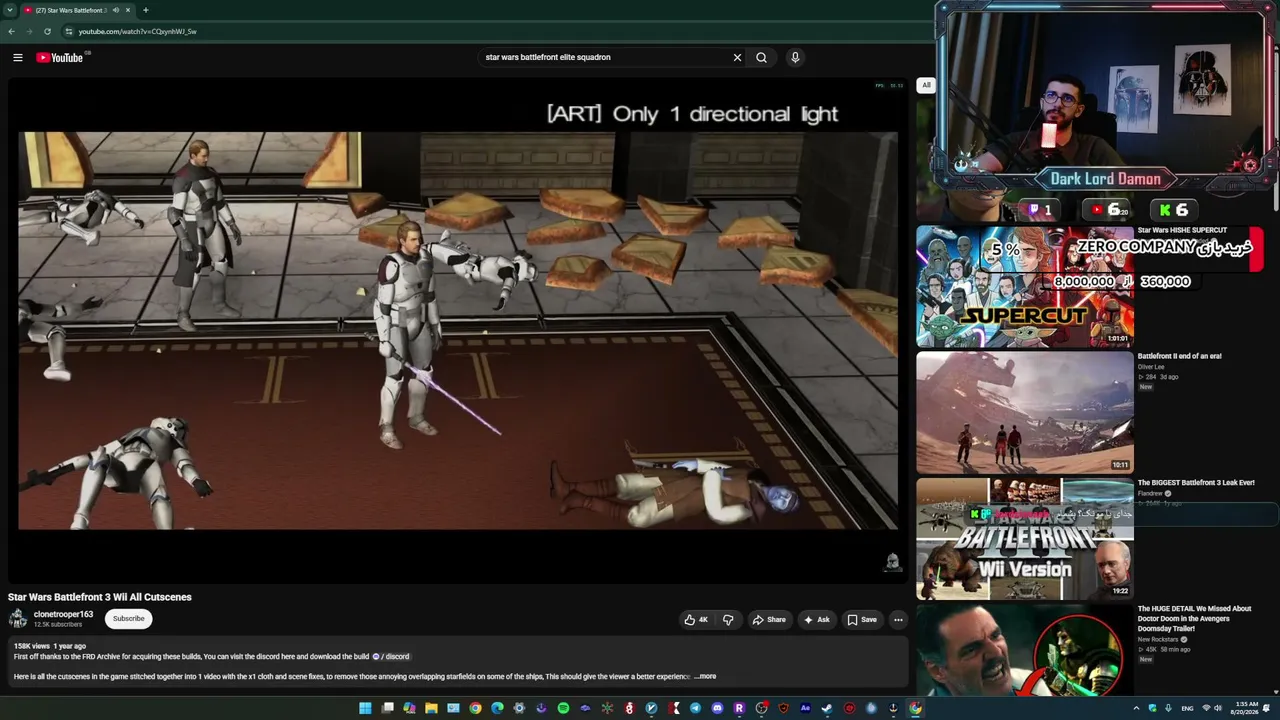This screenshot has width=1280, height=720.
Task: Open Telegram from the taskbar
Action: 695,708
